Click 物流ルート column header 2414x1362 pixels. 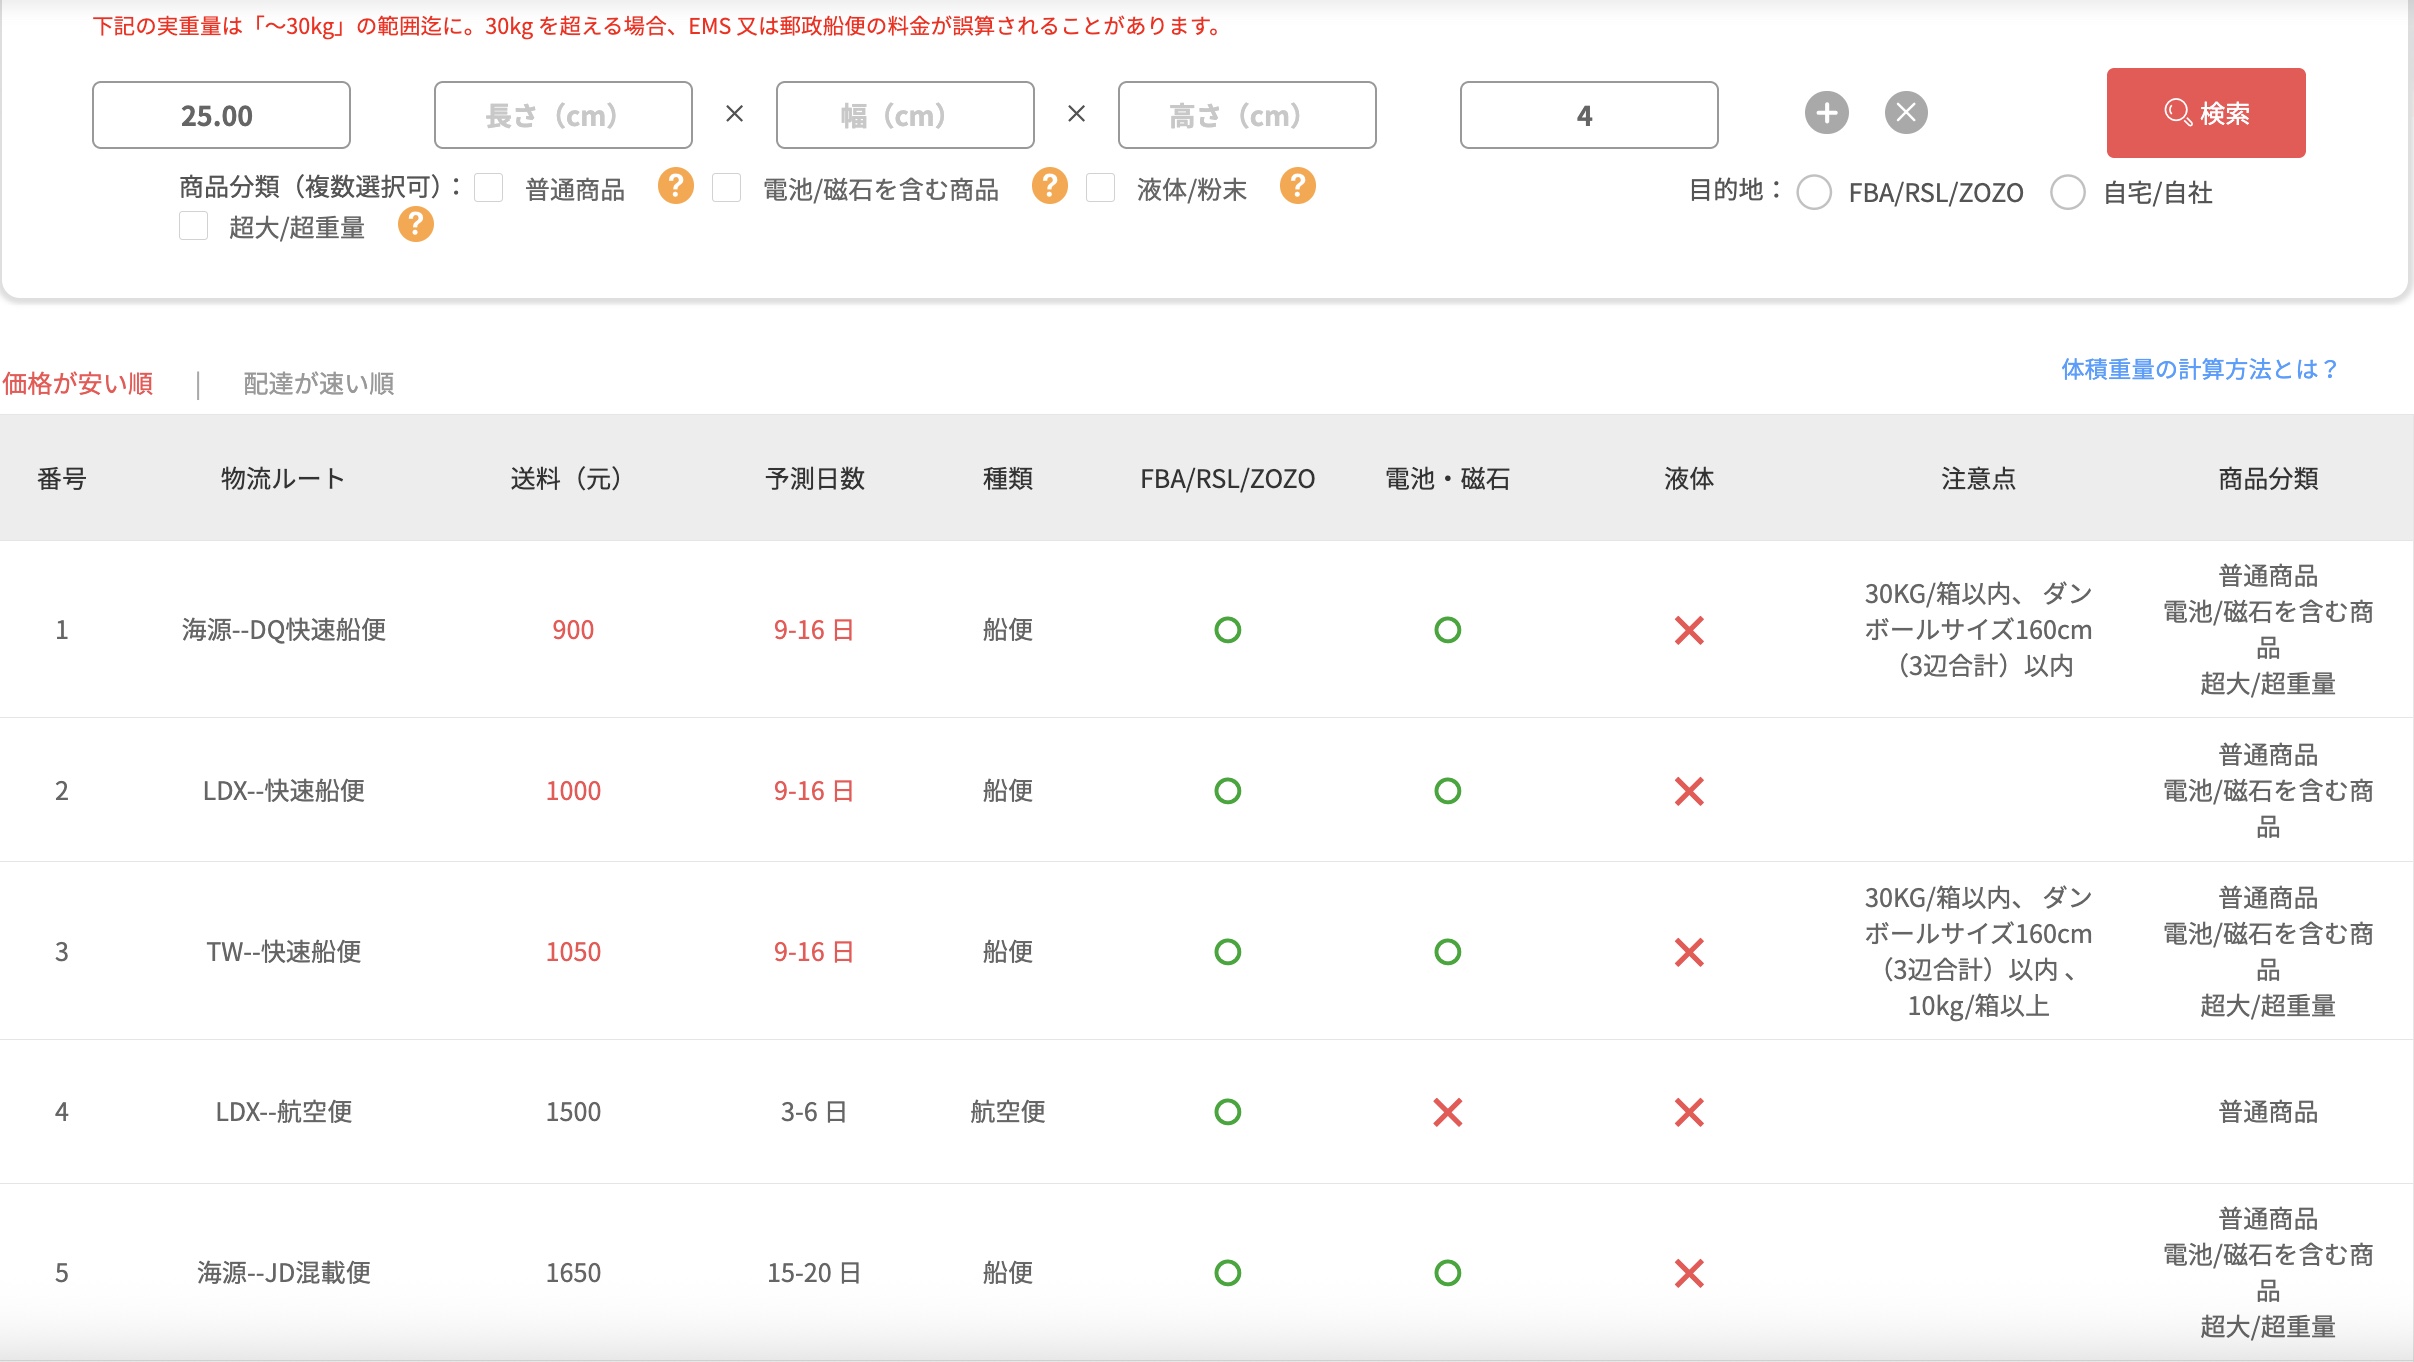click(x=283, y=479)
